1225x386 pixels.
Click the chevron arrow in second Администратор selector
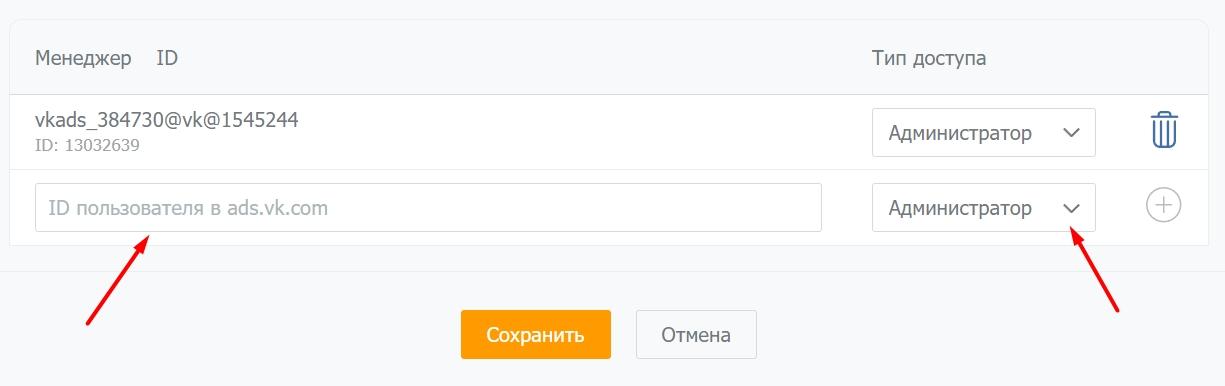click(1071, 208)
